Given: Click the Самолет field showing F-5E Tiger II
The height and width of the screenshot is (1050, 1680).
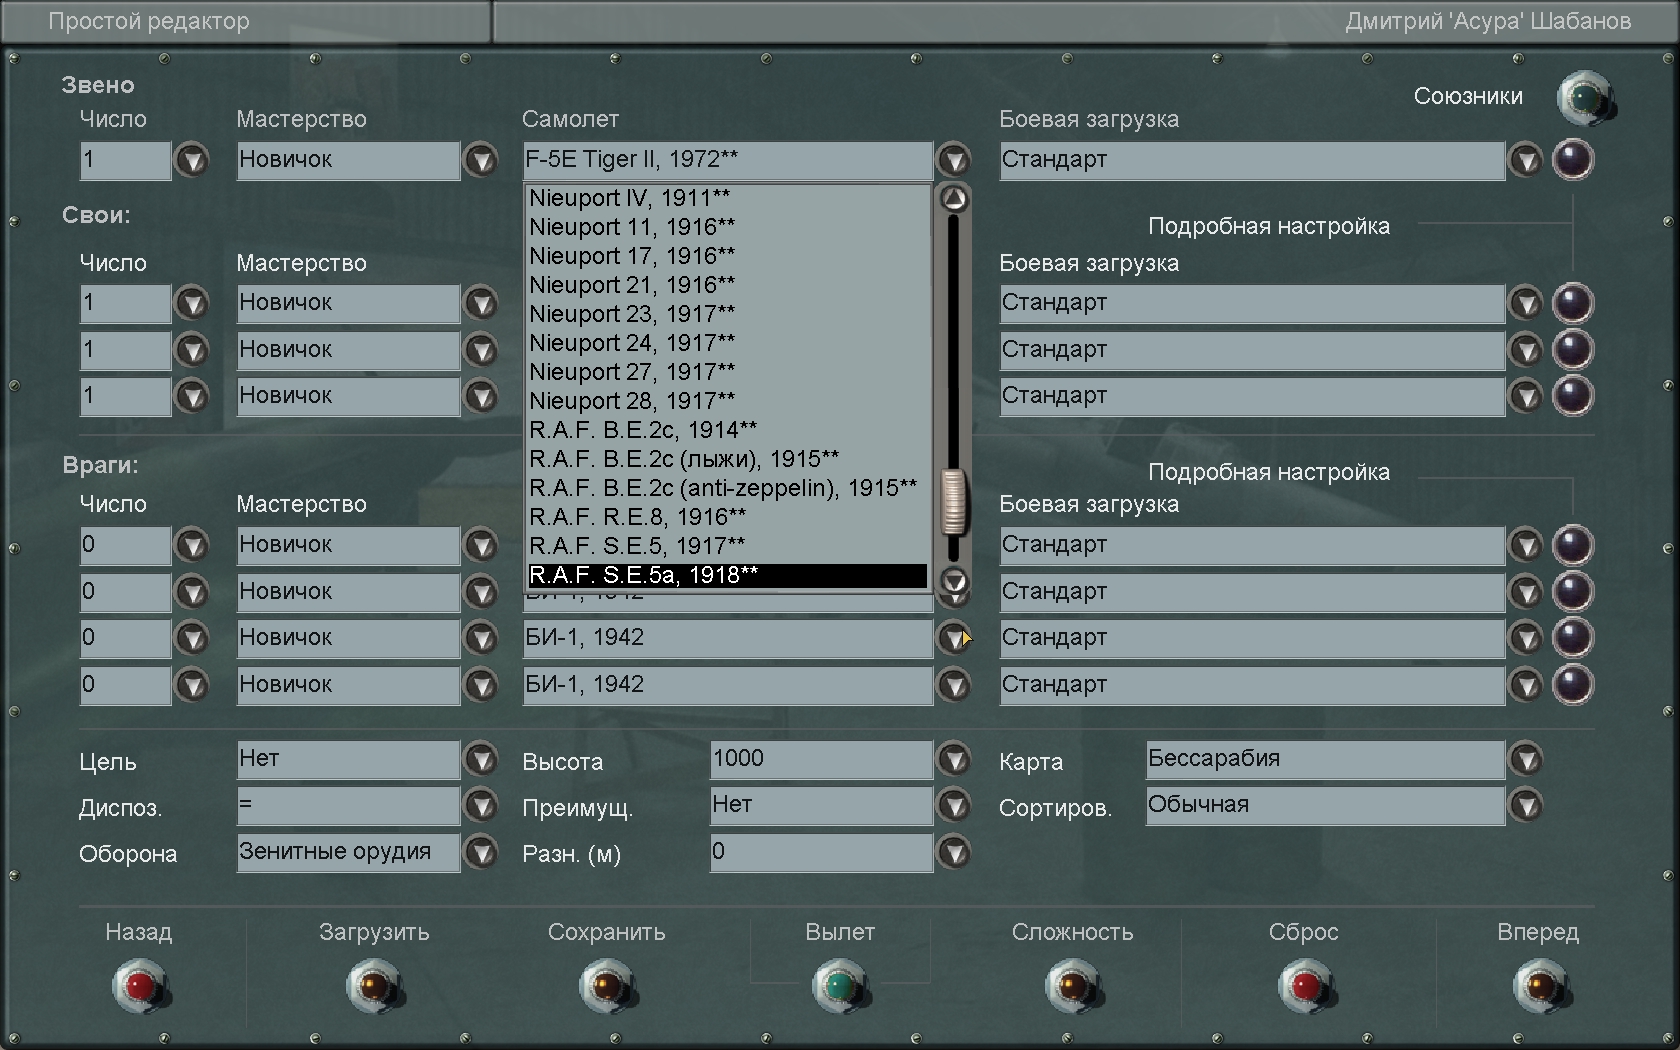Looking at the screenshot, I should point(727,160).
